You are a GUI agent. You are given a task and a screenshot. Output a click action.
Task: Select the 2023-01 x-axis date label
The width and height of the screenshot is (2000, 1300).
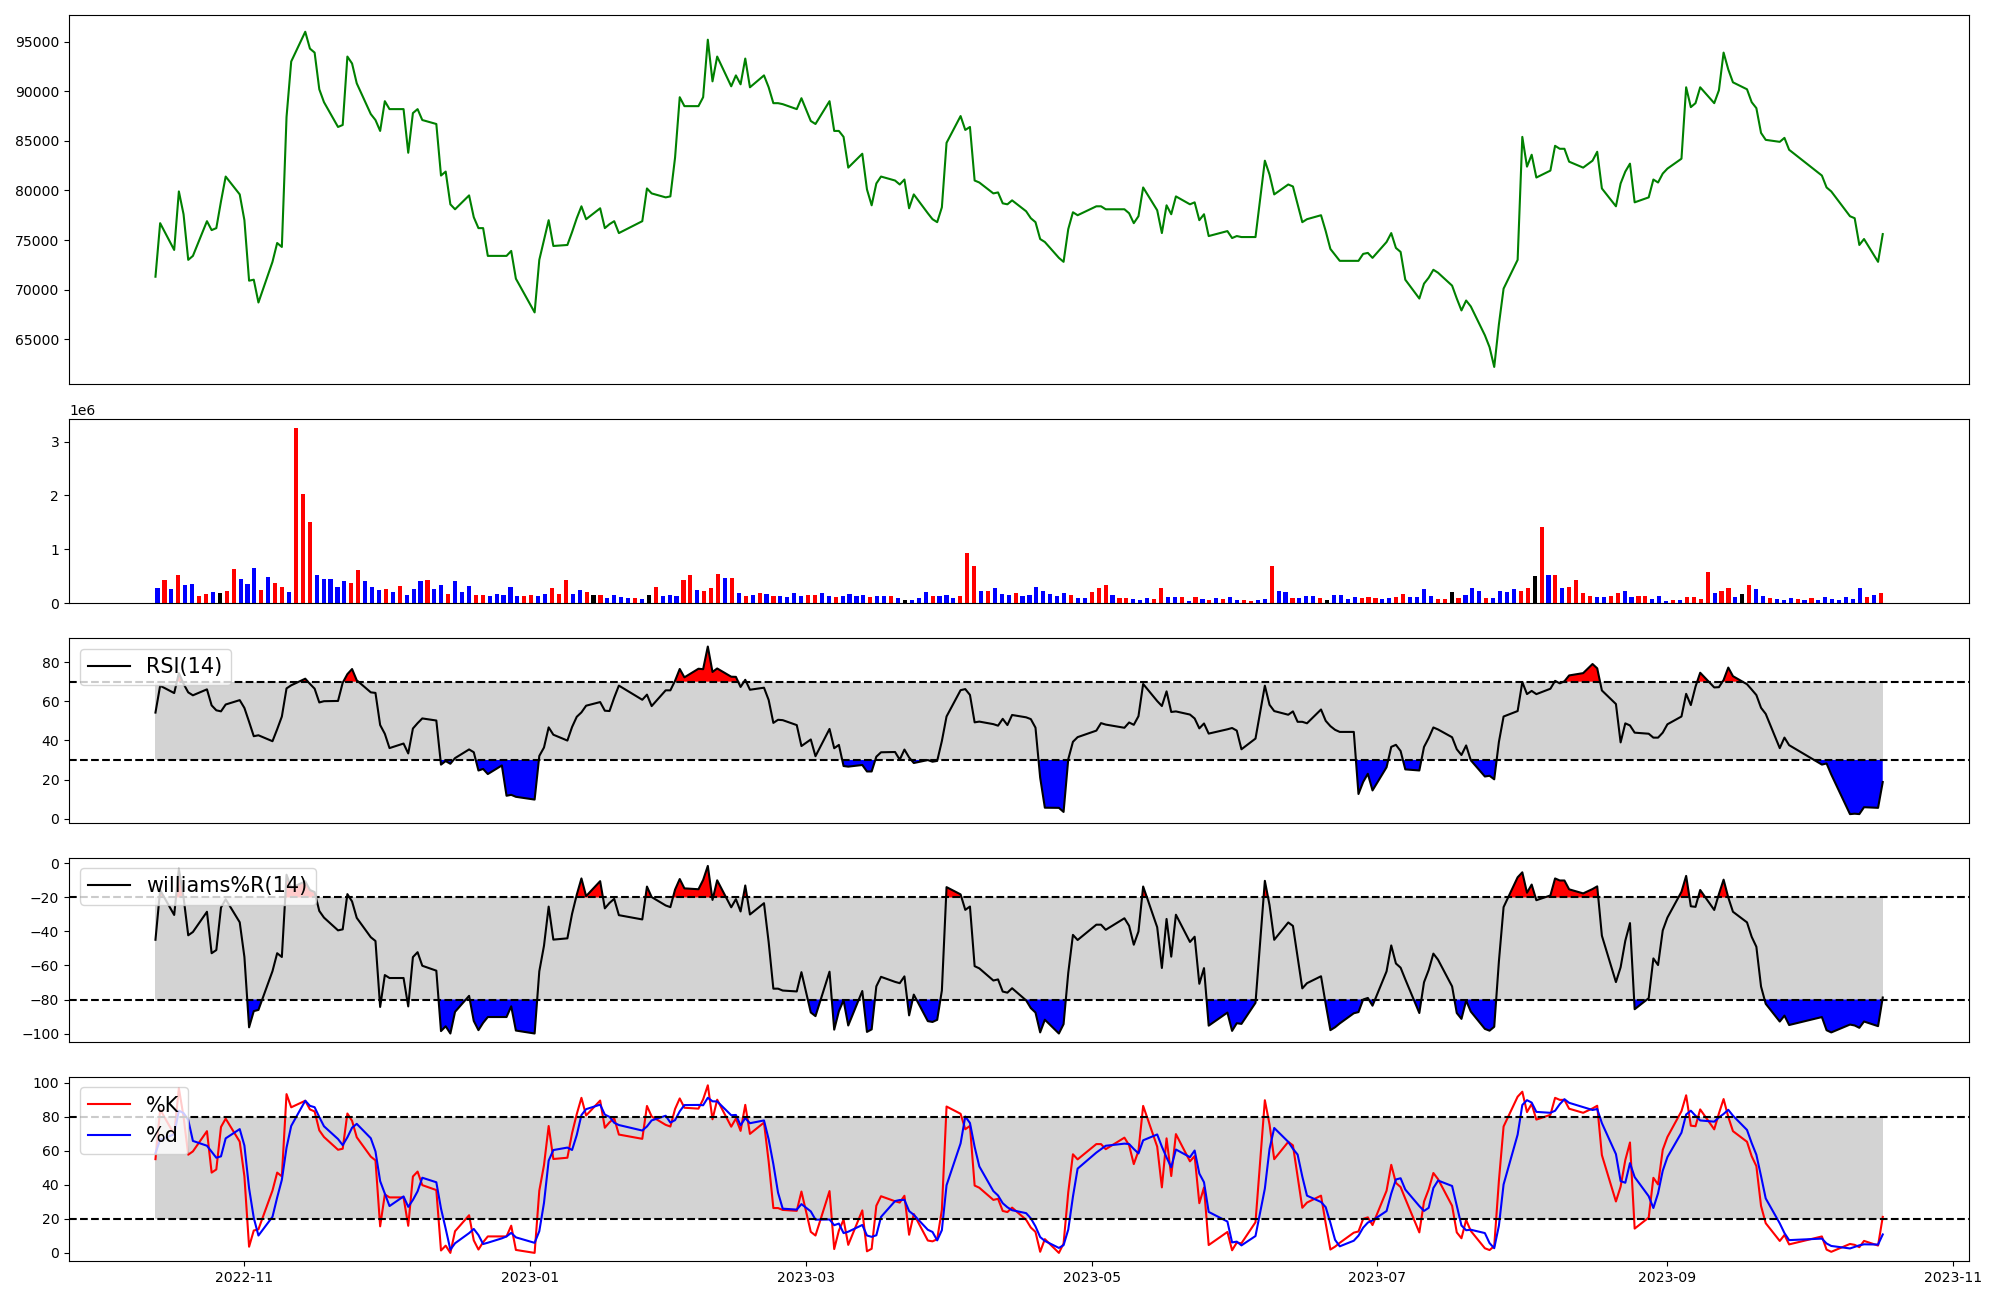530,1277
